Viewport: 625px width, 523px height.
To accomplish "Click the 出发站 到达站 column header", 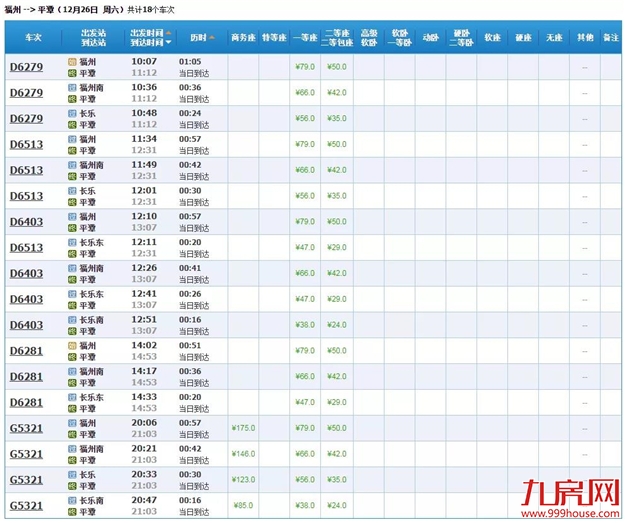I will point(94,37).
